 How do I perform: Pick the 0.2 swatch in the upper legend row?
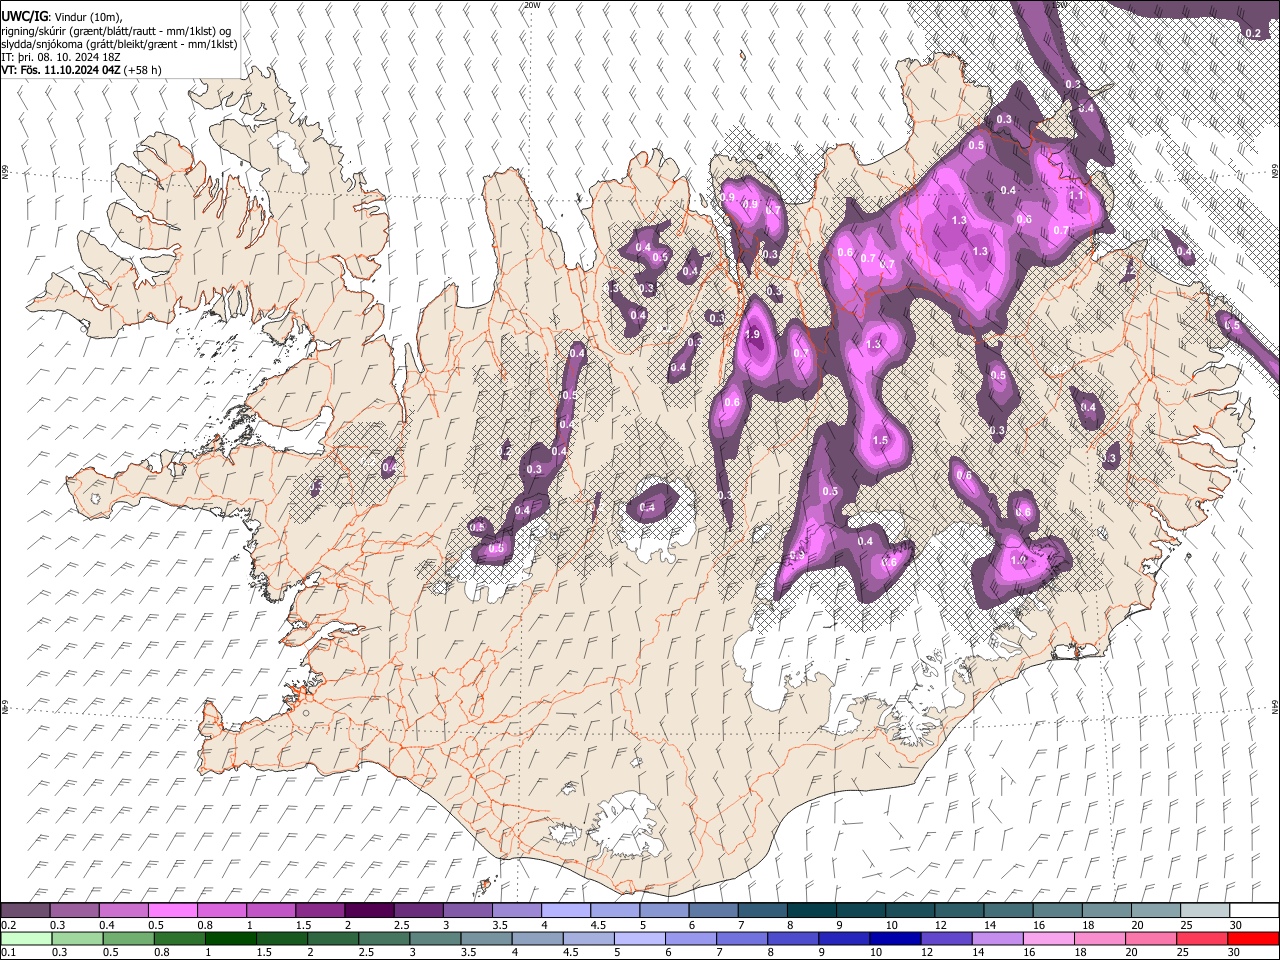[25, 911]
